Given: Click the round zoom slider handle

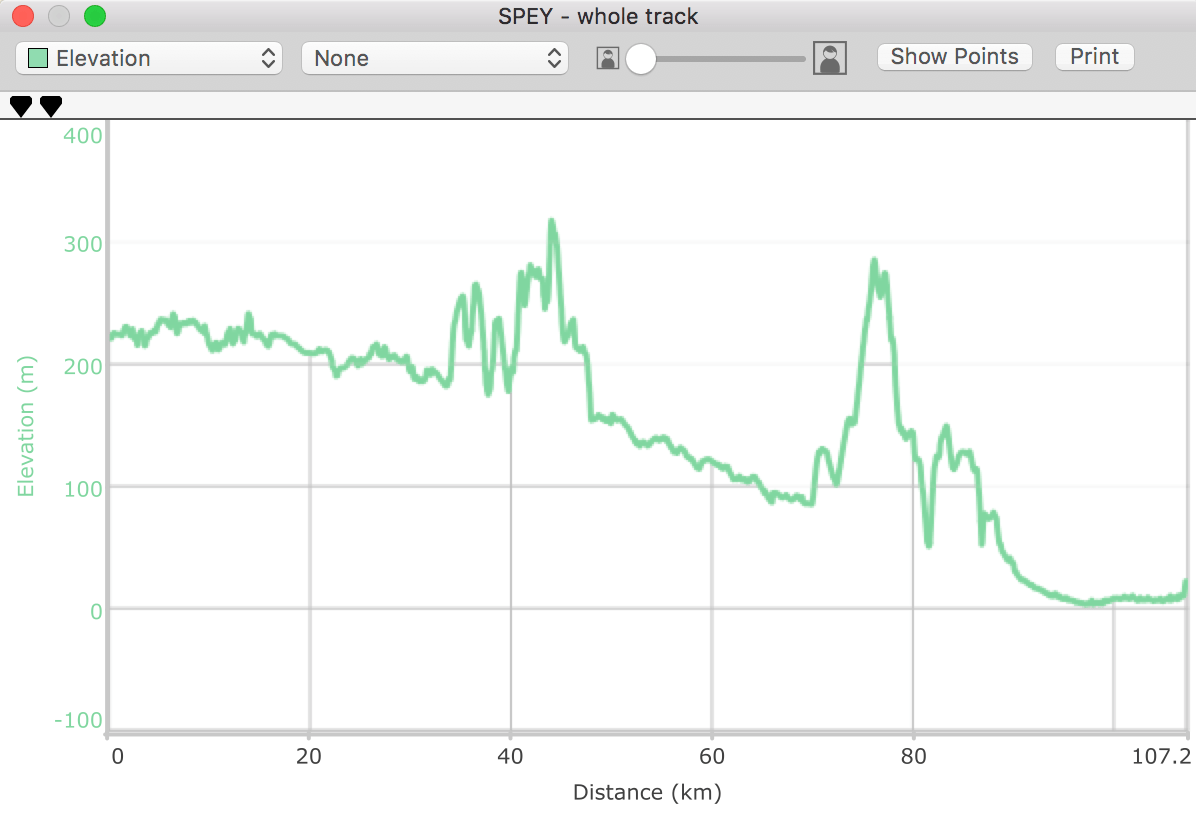Looking at the screenshot, I should (x=641, y=59).
